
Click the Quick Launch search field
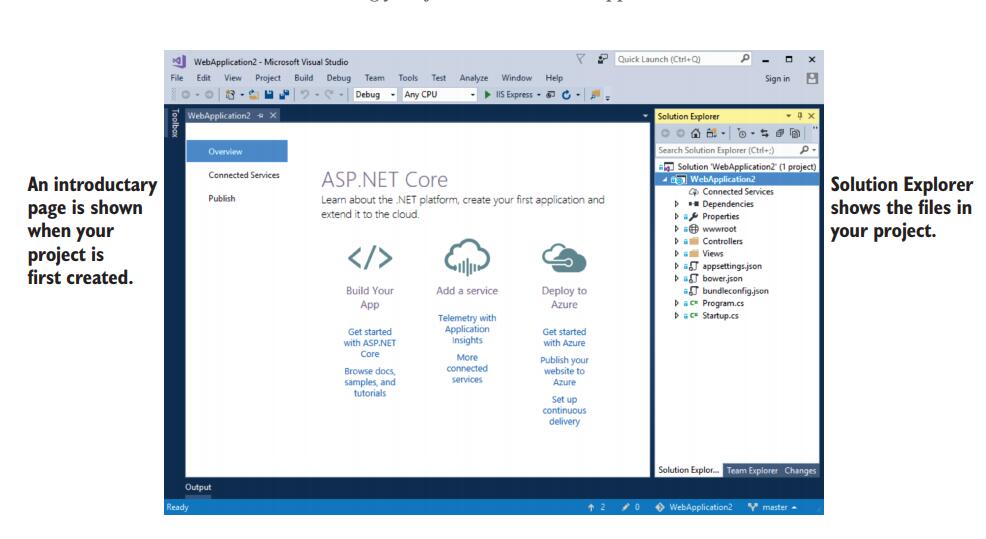coord(683,58)
